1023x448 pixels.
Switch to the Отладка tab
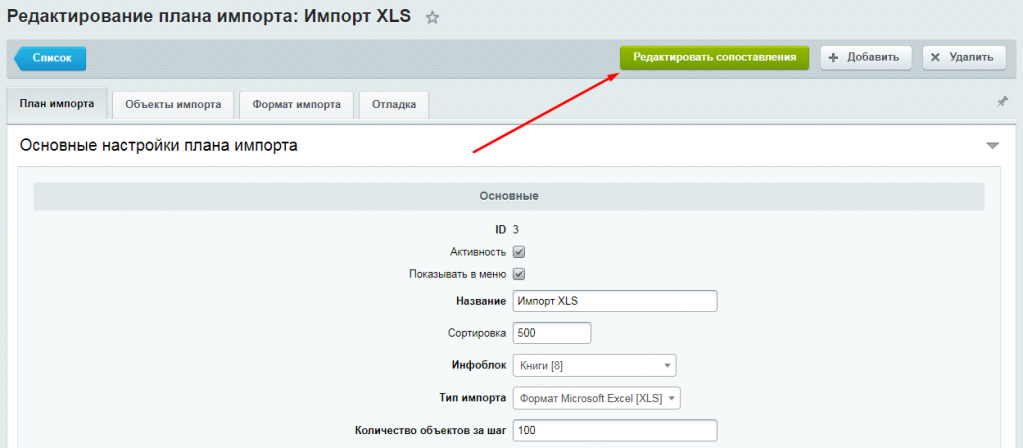pyautogui.click(x=394, y=104)
